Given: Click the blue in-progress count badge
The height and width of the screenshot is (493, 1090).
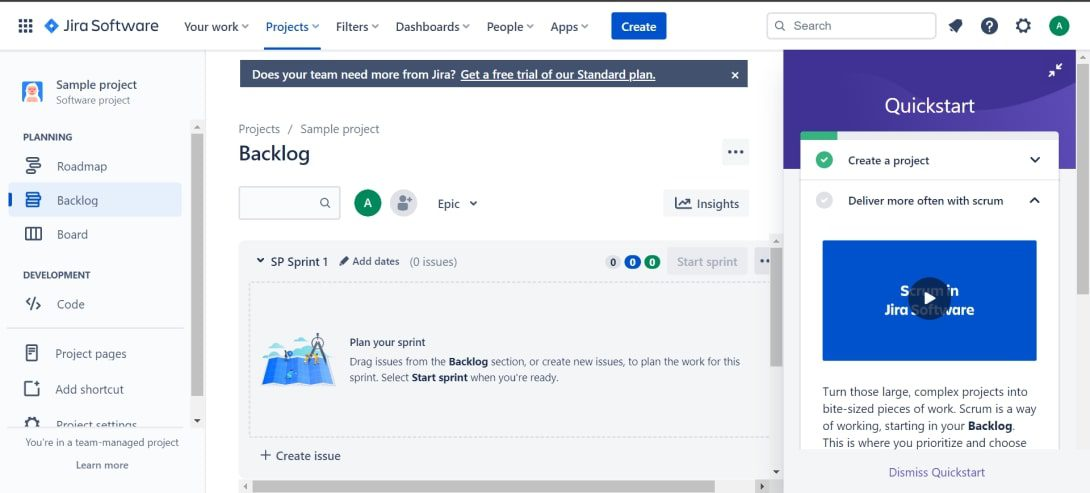Looking at the screenshot, I should click(x=632, y=262).
